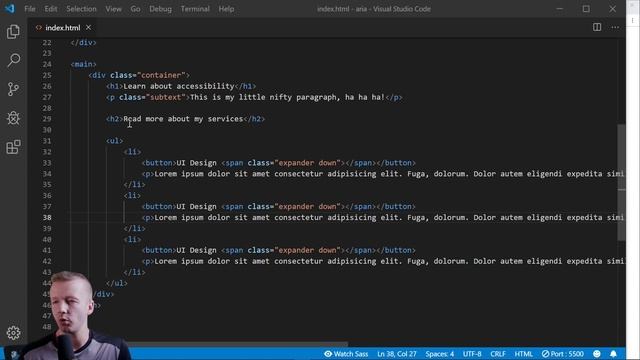Click the feedback smiley in the status bar

pos(597,354)
